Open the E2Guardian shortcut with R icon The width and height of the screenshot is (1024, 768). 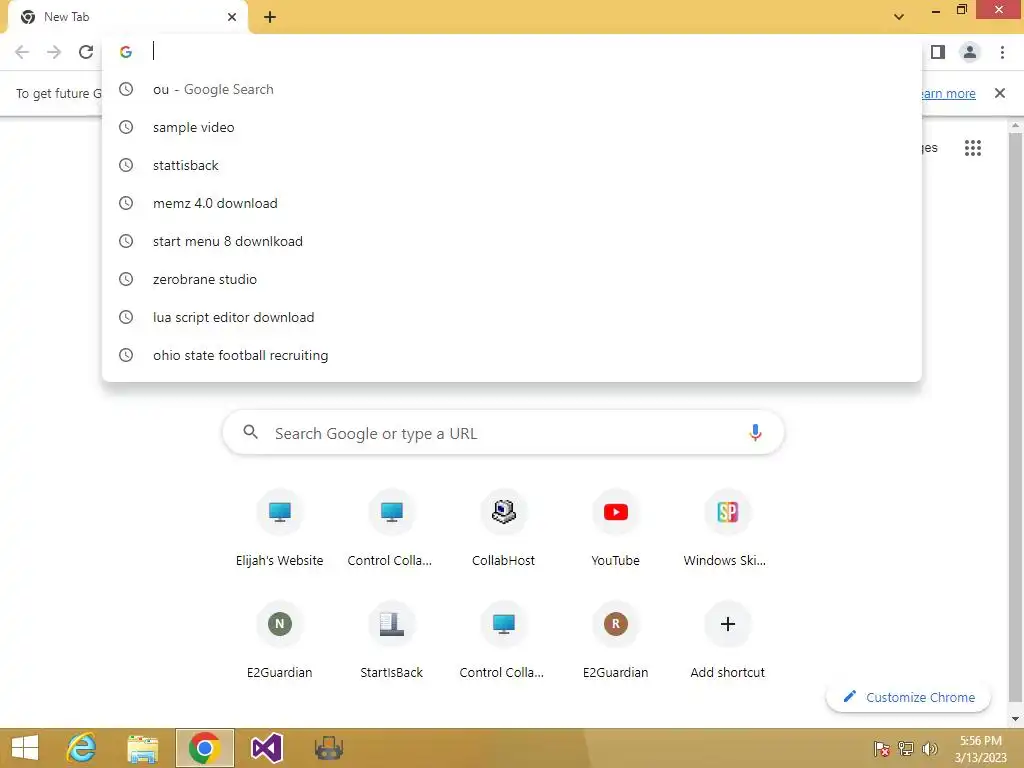pos(615,641)
